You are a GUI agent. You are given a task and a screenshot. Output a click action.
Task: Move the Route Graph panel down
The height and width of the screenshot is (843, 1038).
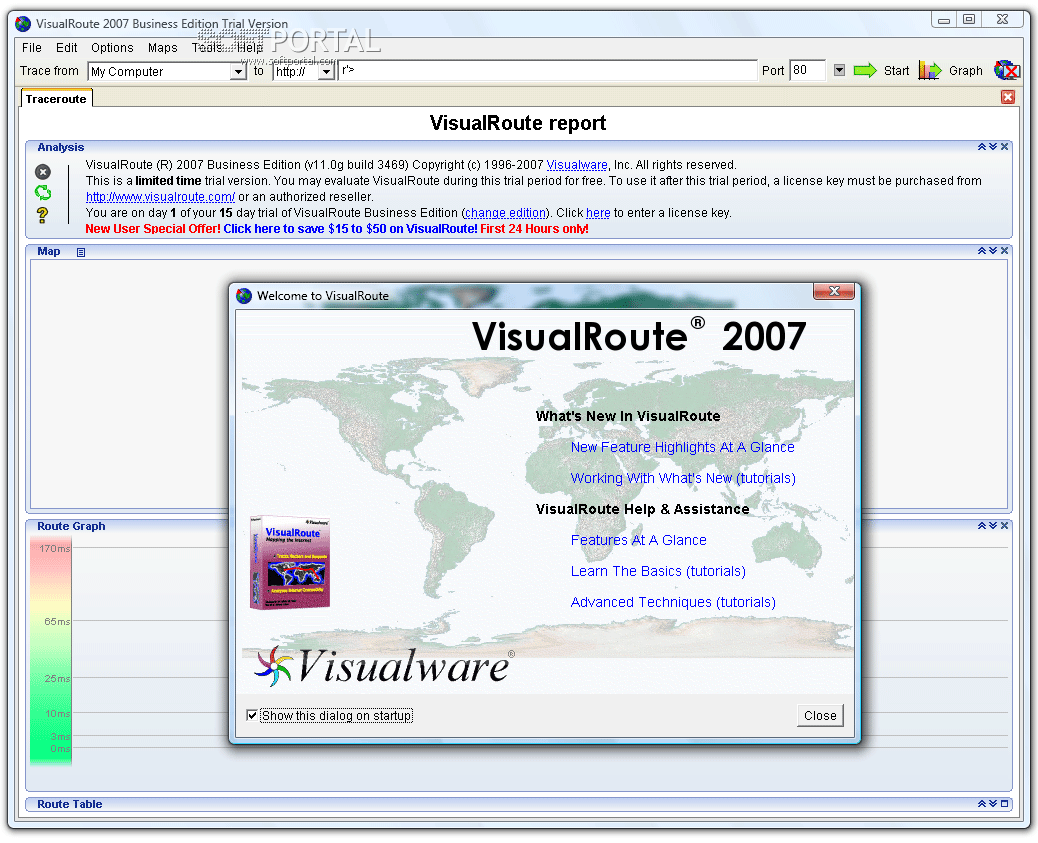pyautogui.click(x=993, y=526)
